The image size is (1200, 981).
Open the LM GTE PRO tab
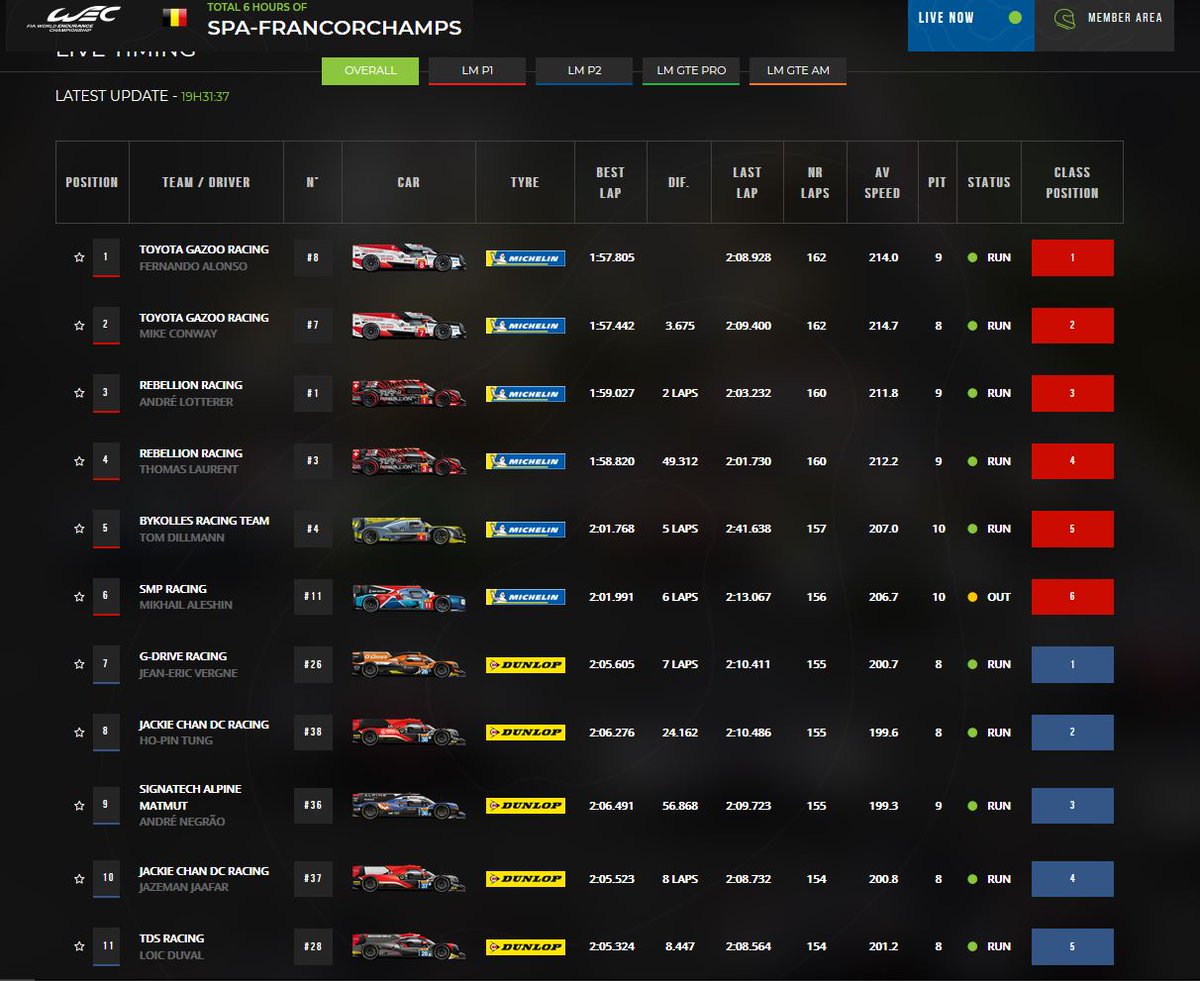click(691, 71)
